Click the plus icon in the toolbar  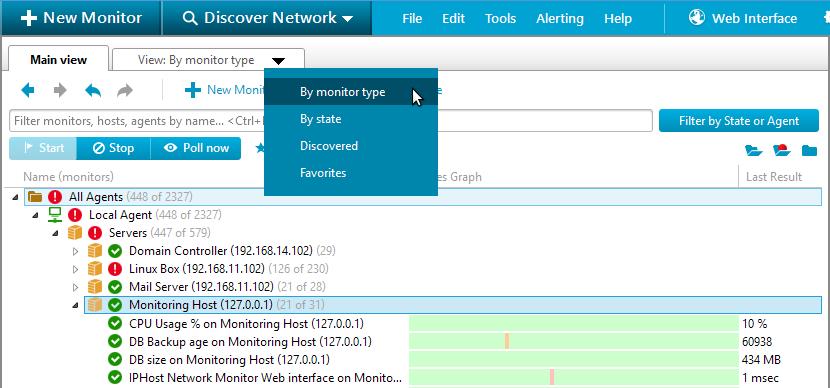point(193,91)
